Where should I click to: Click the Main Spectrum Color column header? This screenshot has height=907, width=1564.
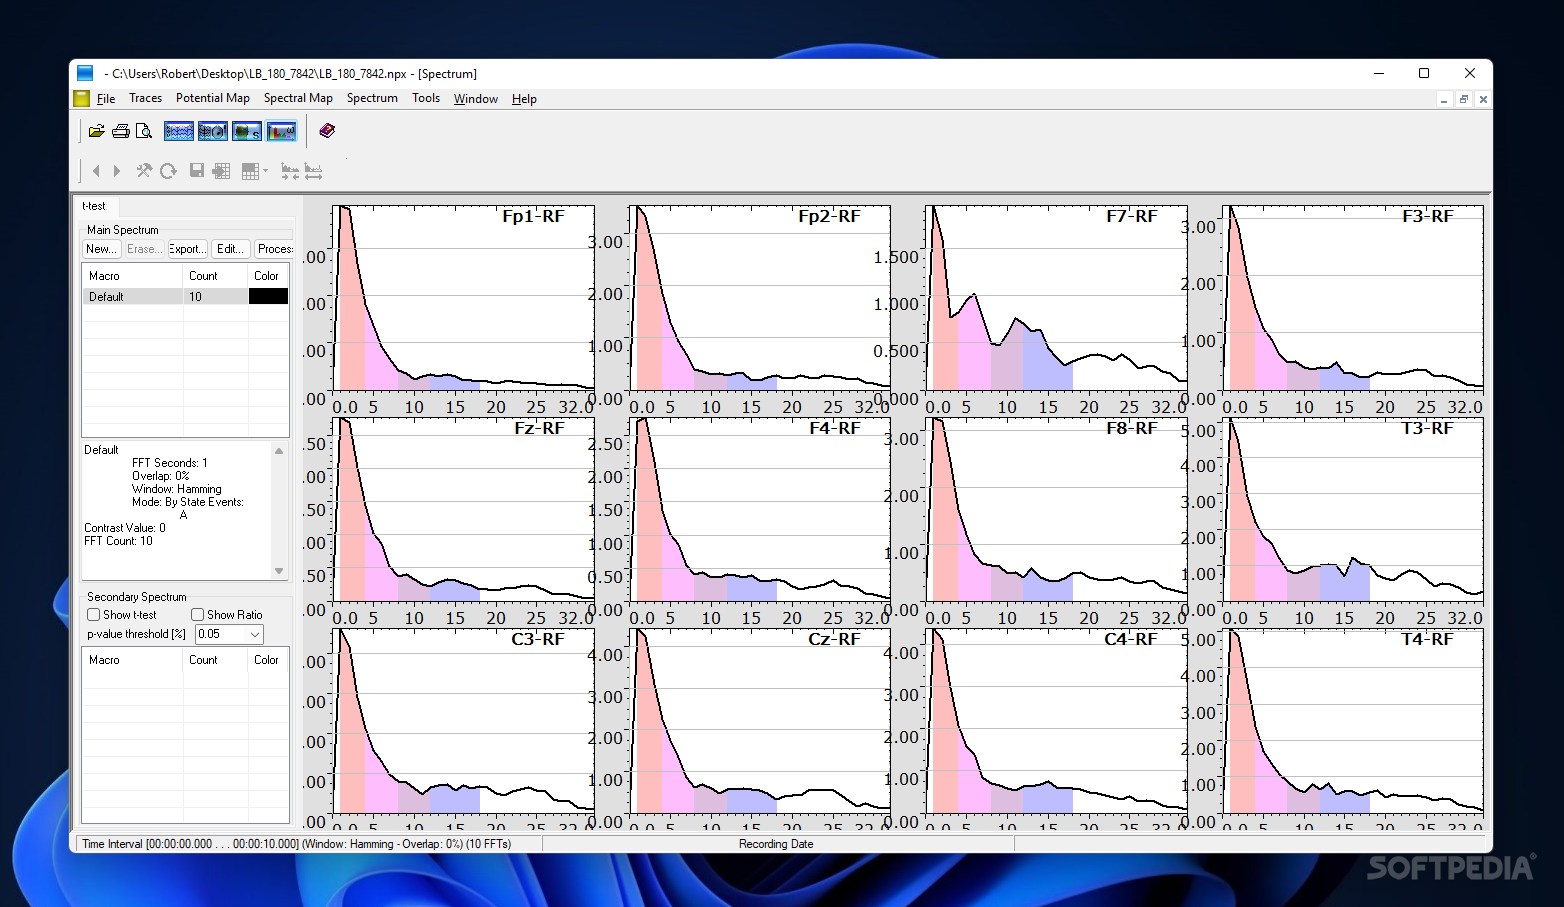click(x=268, y=275)
